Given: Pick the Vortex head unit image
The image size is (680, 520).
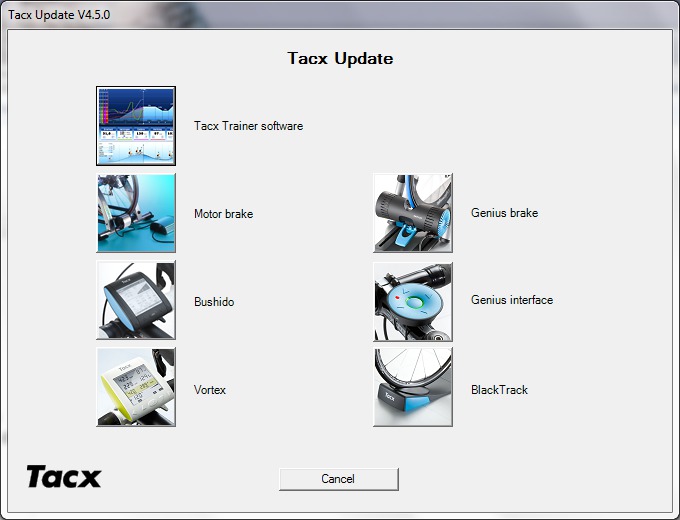Looking at the screenshot, I should click(x=136, y=387).
